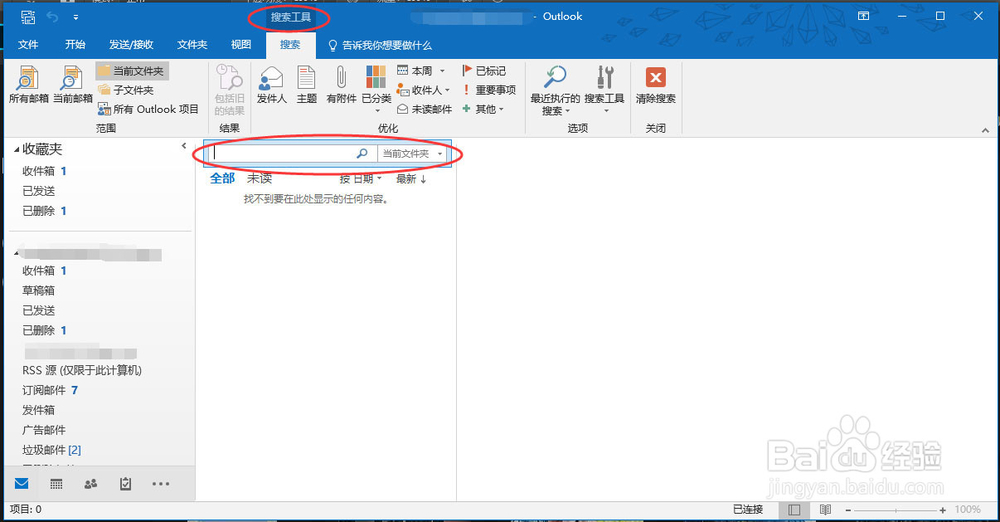Click the 搜索工具 contextual tab label
The height and width of the screenshot is (522, 1000).
coord(290,17)
